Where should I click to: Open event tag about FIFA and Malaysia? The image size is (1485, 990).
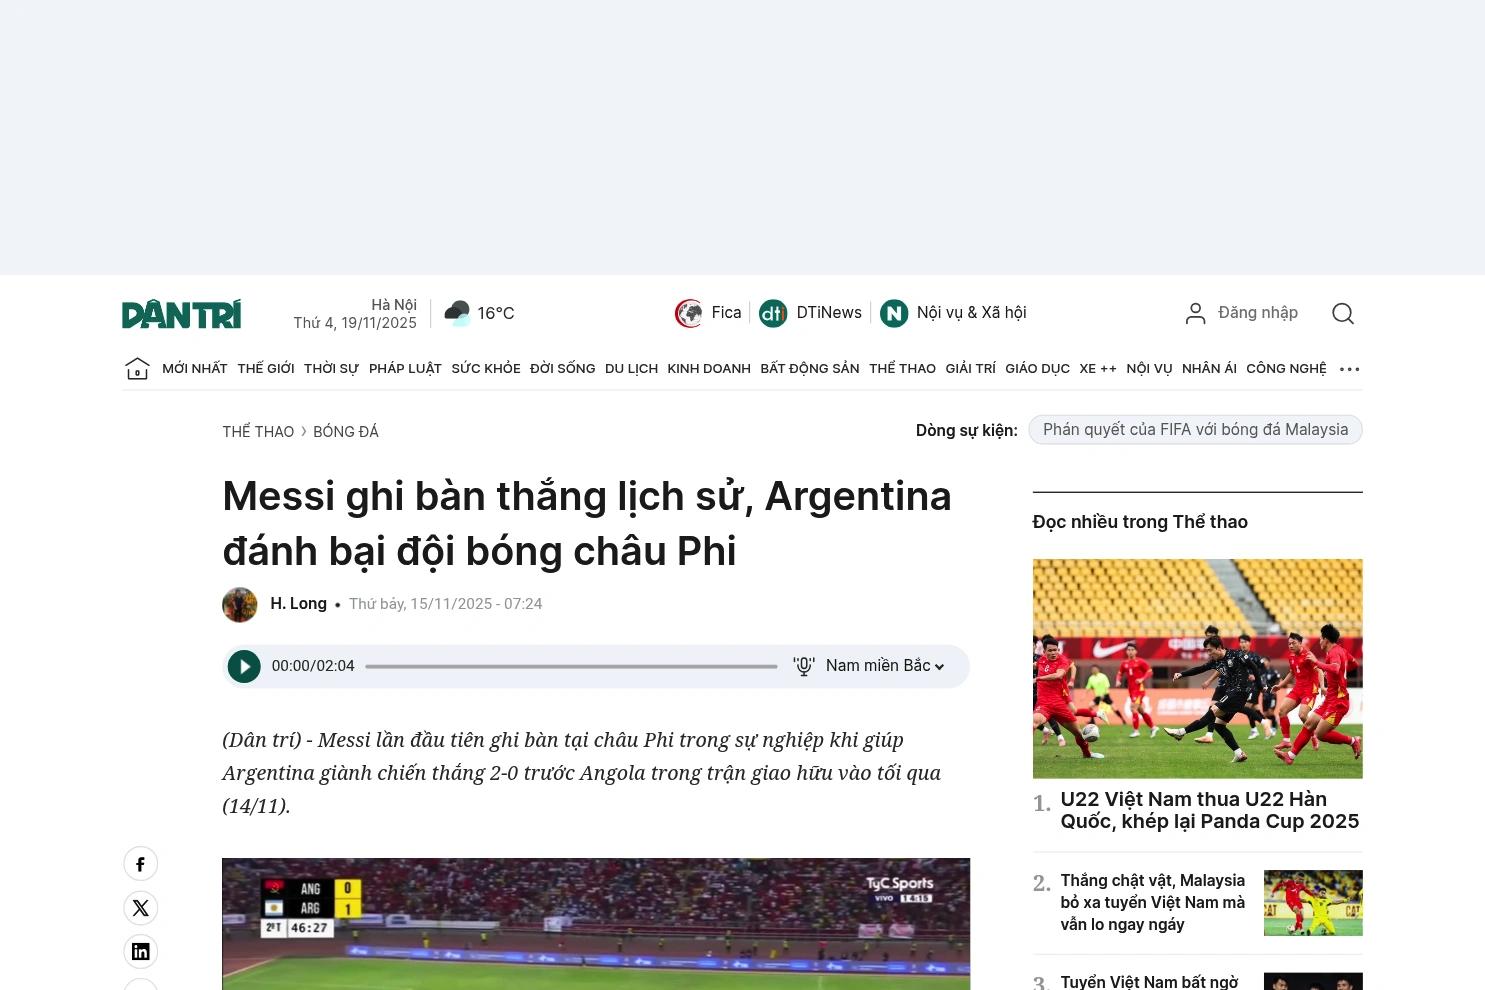(1196, 430)
